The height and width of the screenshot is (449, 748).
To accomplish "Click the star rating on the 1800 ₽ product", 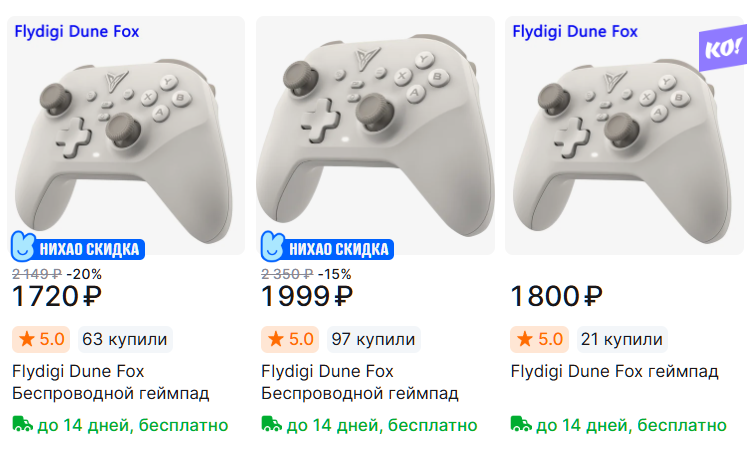I will (538, 339).
